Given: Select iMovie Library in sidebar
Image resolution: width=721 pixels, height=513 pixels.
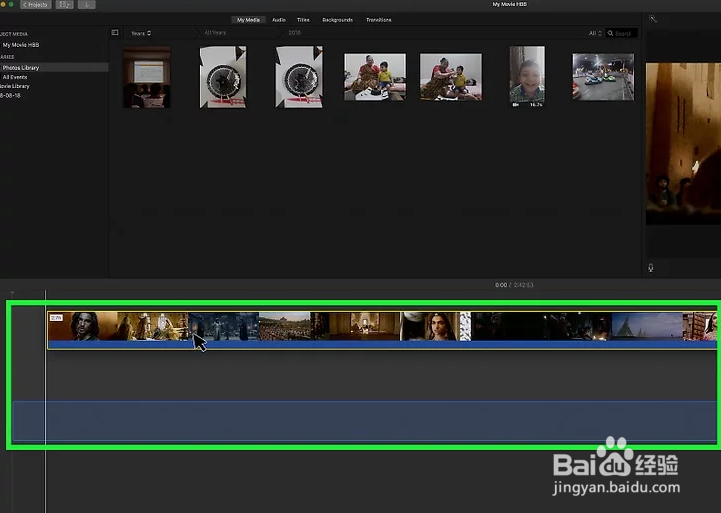Looking at the screenshot, I should [x=15, y=86].
